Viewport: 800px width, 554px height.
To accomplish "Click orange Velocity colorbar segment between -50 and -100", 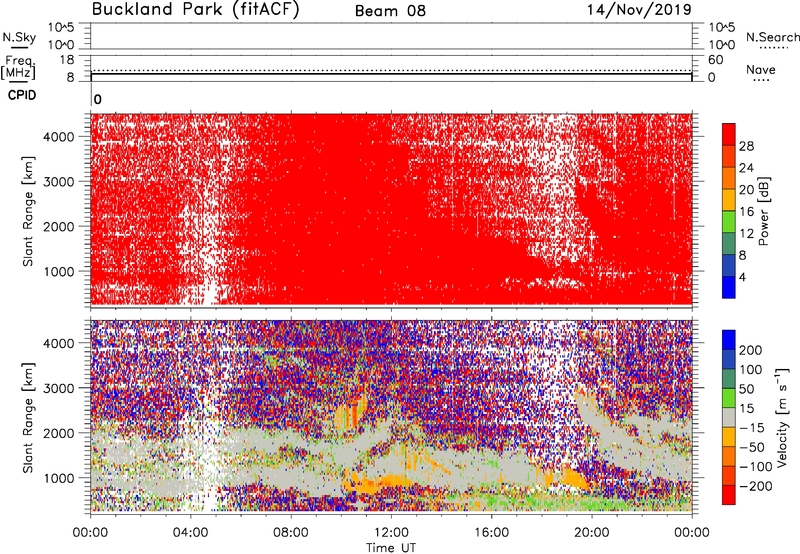I will [x=729, y=457].
